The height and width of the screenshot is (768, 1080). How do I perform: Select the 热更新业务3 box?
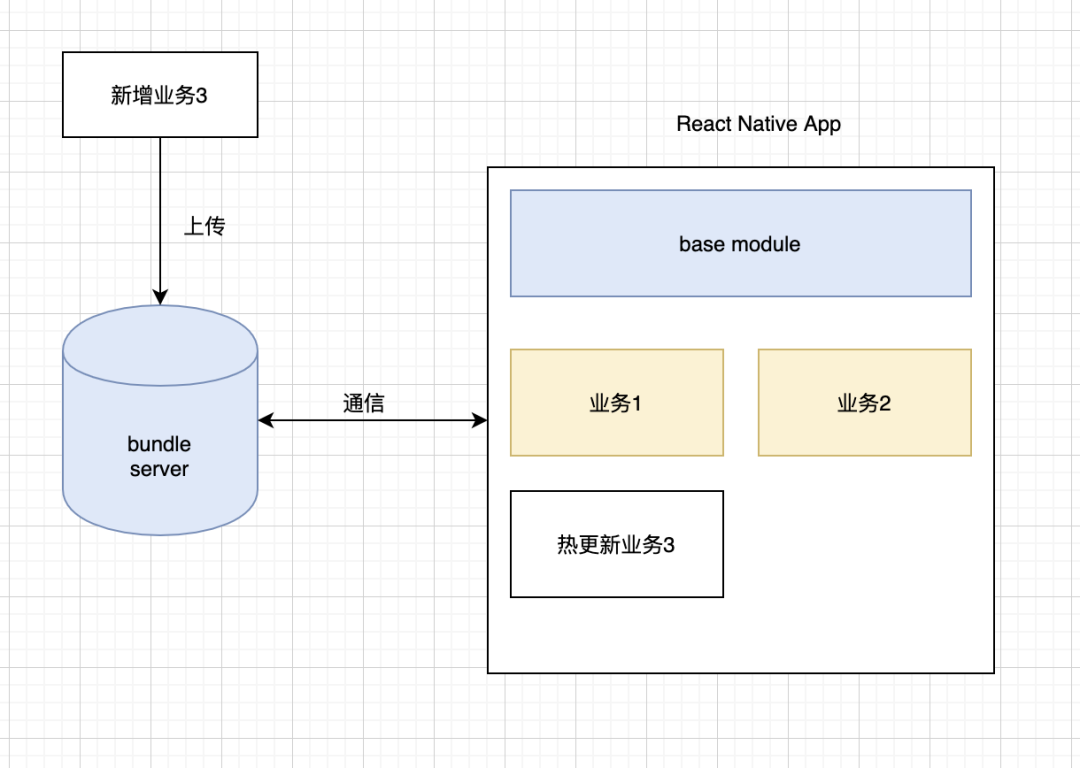tap(616, 544)
